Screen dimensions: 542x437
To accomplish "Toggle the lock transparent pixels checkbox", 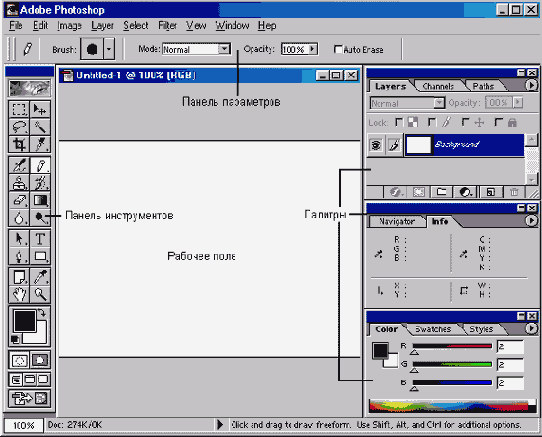I will [399, 122].
